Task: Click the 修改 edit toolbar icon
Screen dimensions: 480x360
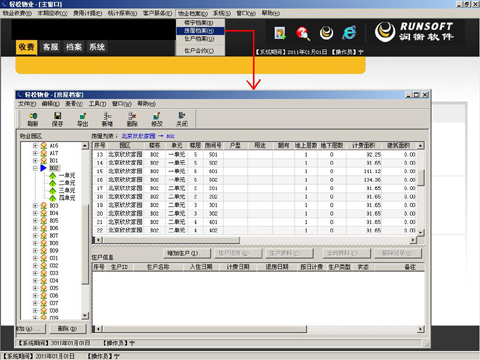Action: click(x=157, y=116)
